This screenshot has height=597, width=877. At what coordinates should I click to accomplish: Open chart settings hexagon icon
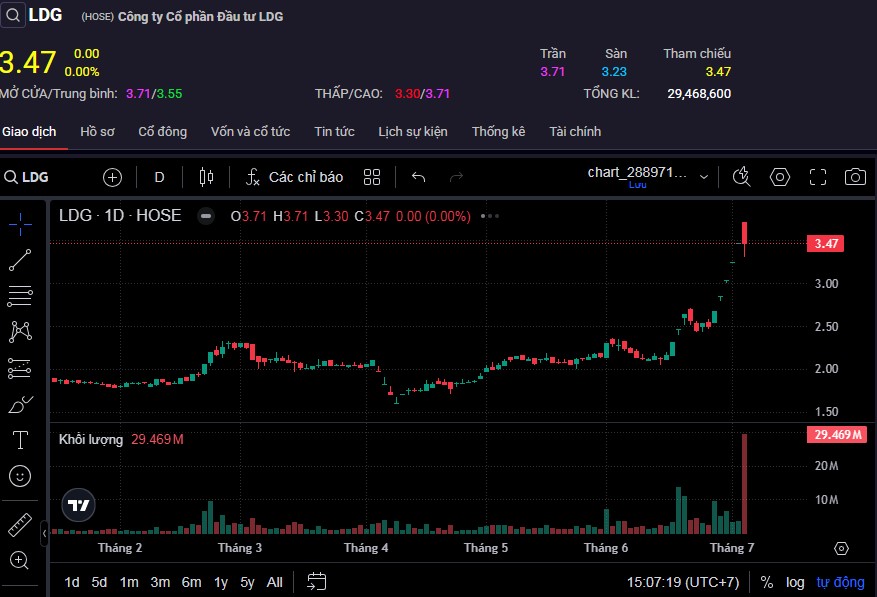[x=780, y=177]
